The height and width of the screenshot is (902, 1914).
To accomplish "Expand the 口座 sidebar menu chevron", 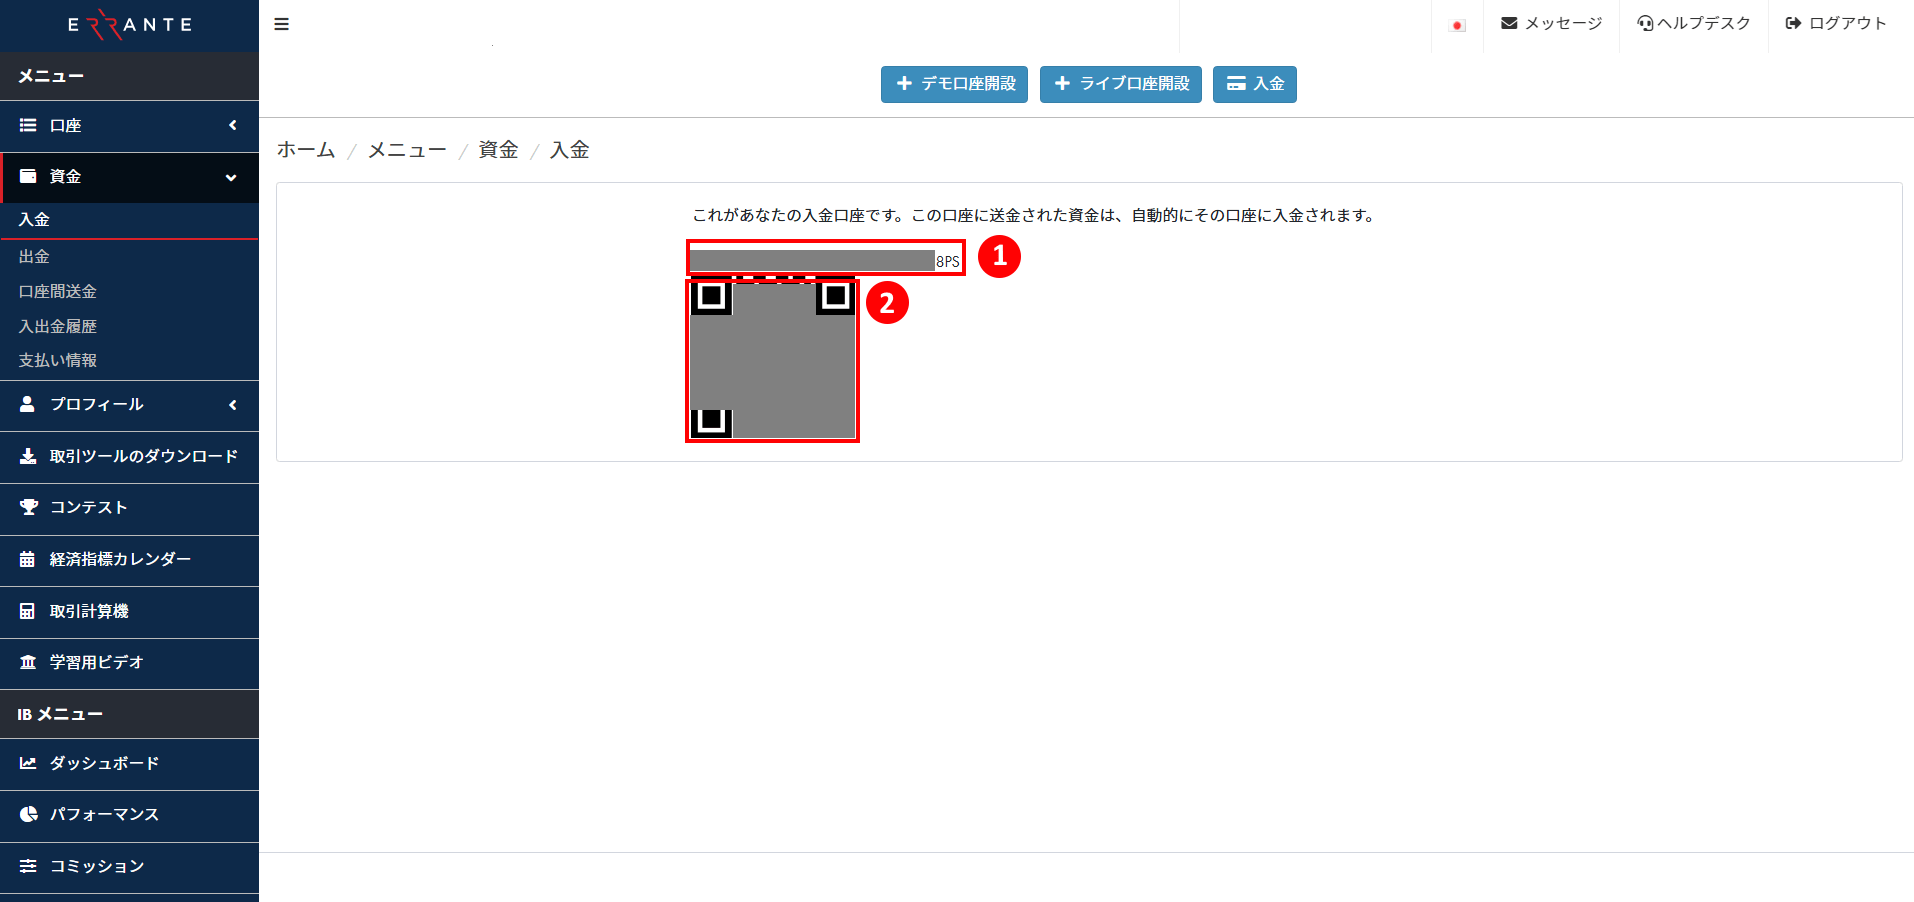I will tap(232, 125).
